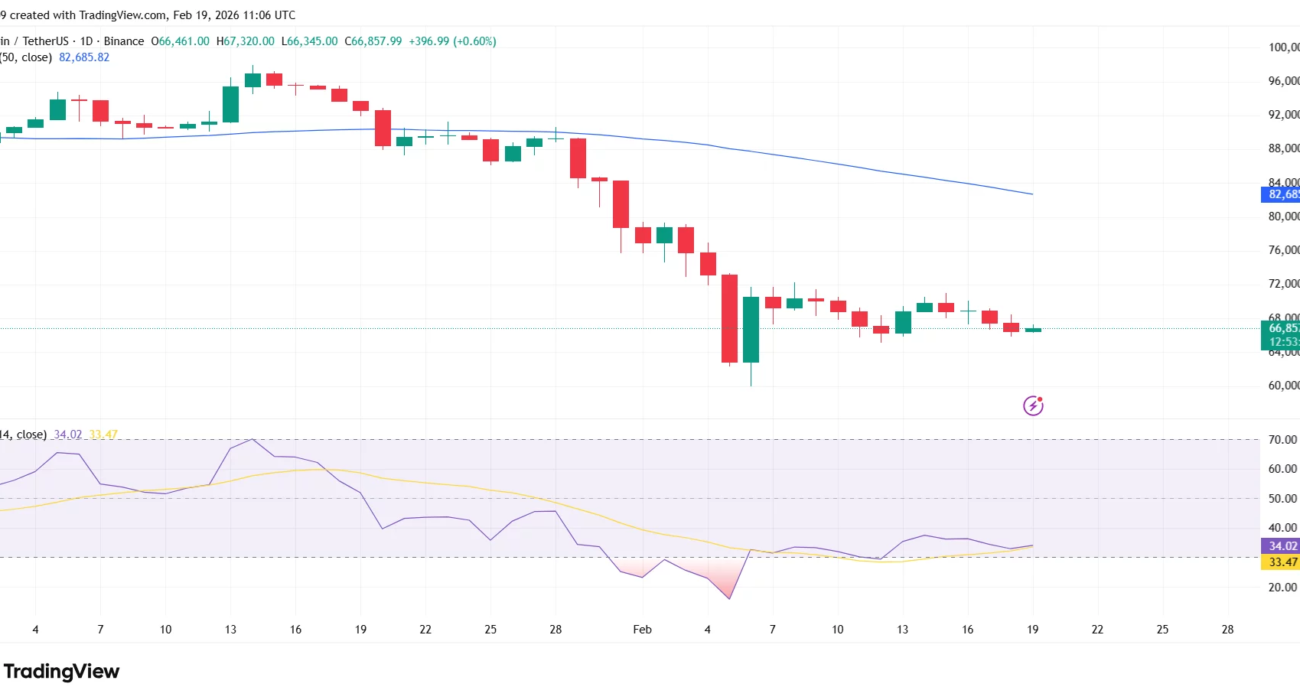Click the 70.00 level on the RSI scale
The height and width of the screenshot is (700, 1300).
point(1280,440)
